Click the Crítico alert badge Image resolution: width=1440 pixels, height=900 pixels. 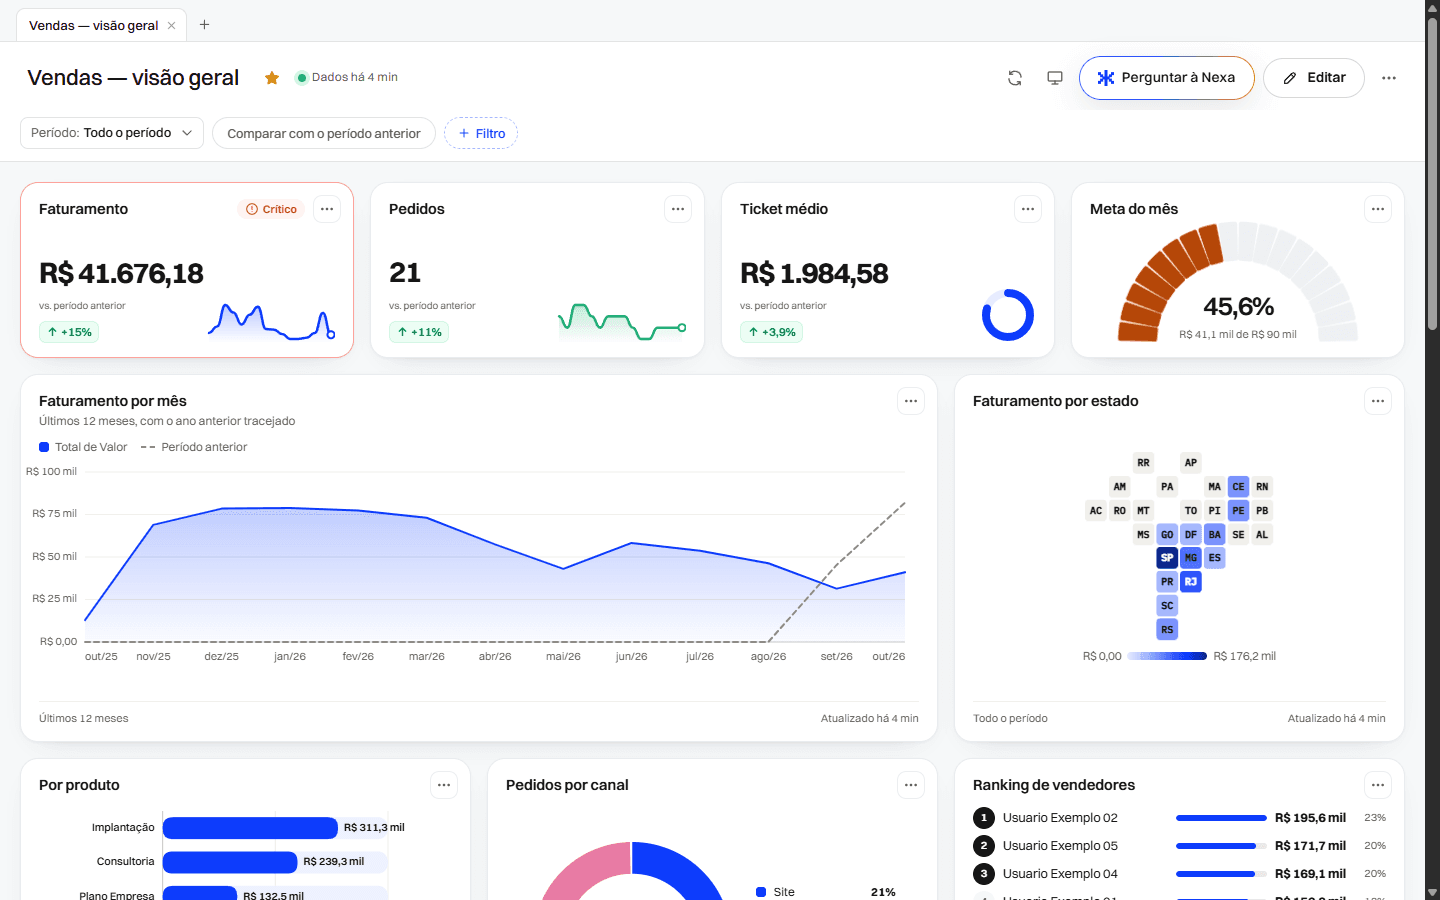(x=272, y=209)
